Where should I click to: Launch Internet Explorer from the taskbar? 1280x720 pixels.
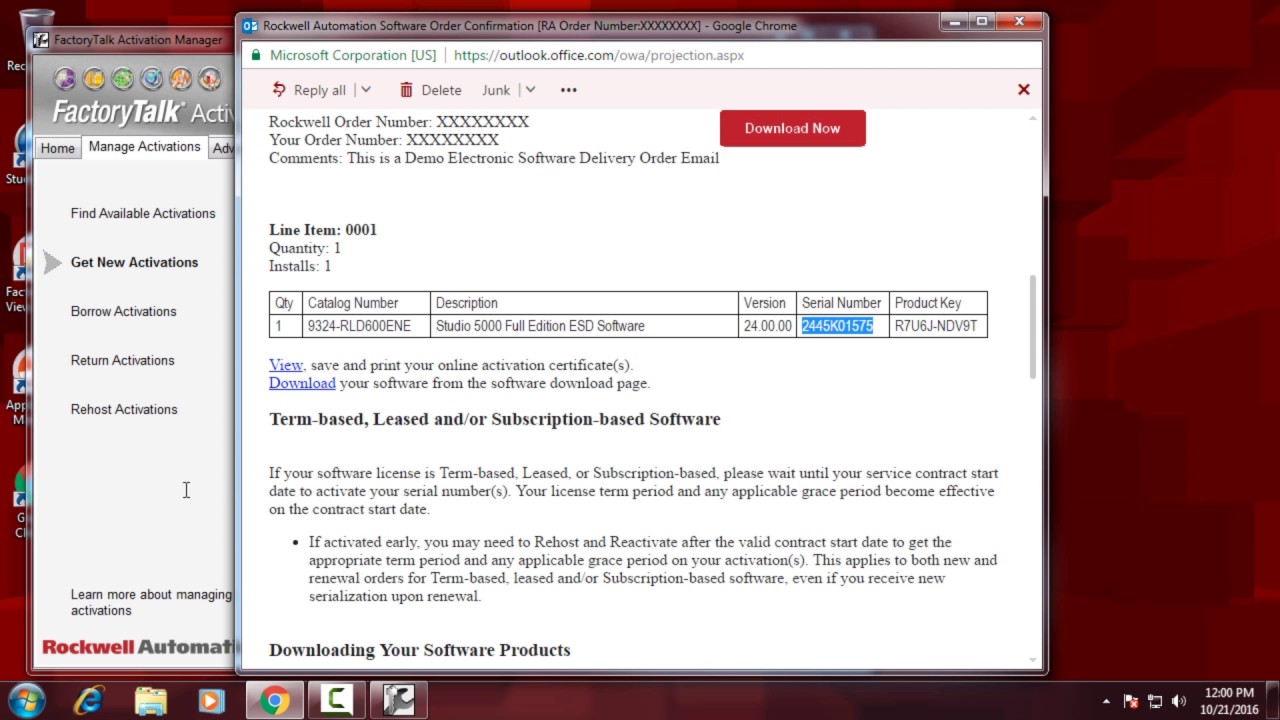coord(89,701)
